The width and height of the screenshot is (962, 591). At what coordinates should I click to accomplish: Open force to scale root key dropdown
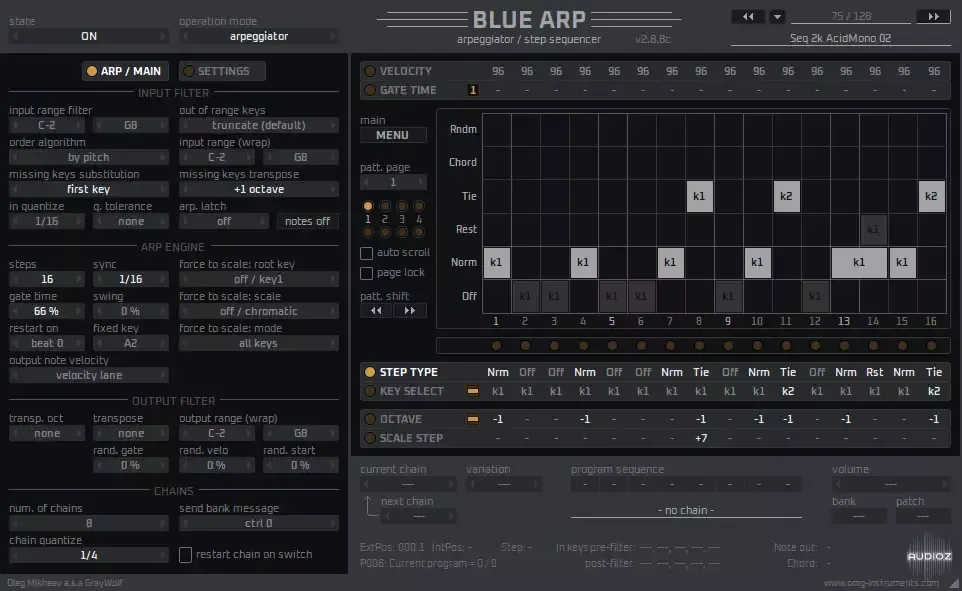259,279
